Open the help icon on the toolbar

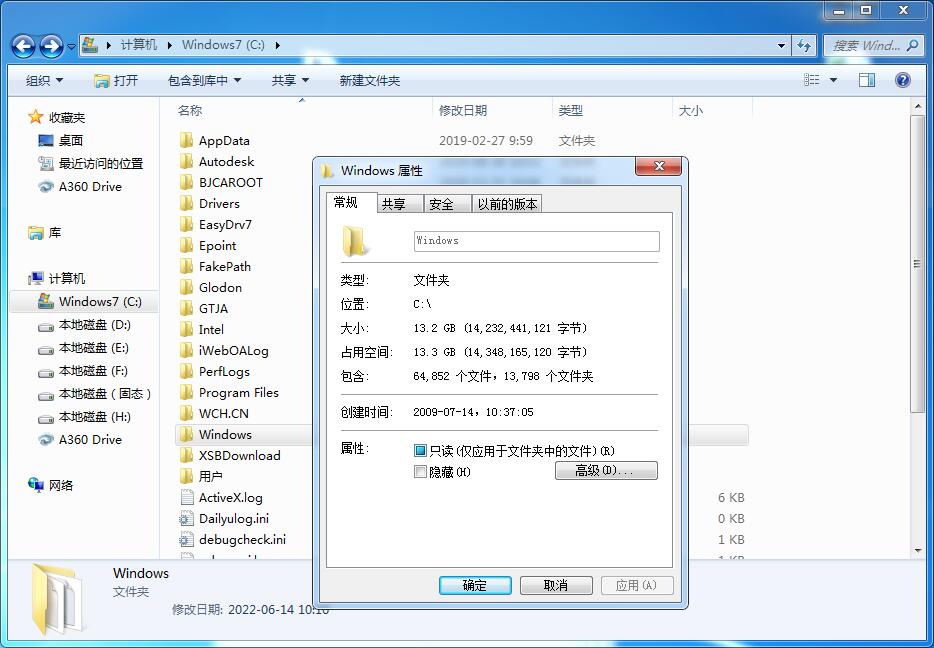pos(903,79)
